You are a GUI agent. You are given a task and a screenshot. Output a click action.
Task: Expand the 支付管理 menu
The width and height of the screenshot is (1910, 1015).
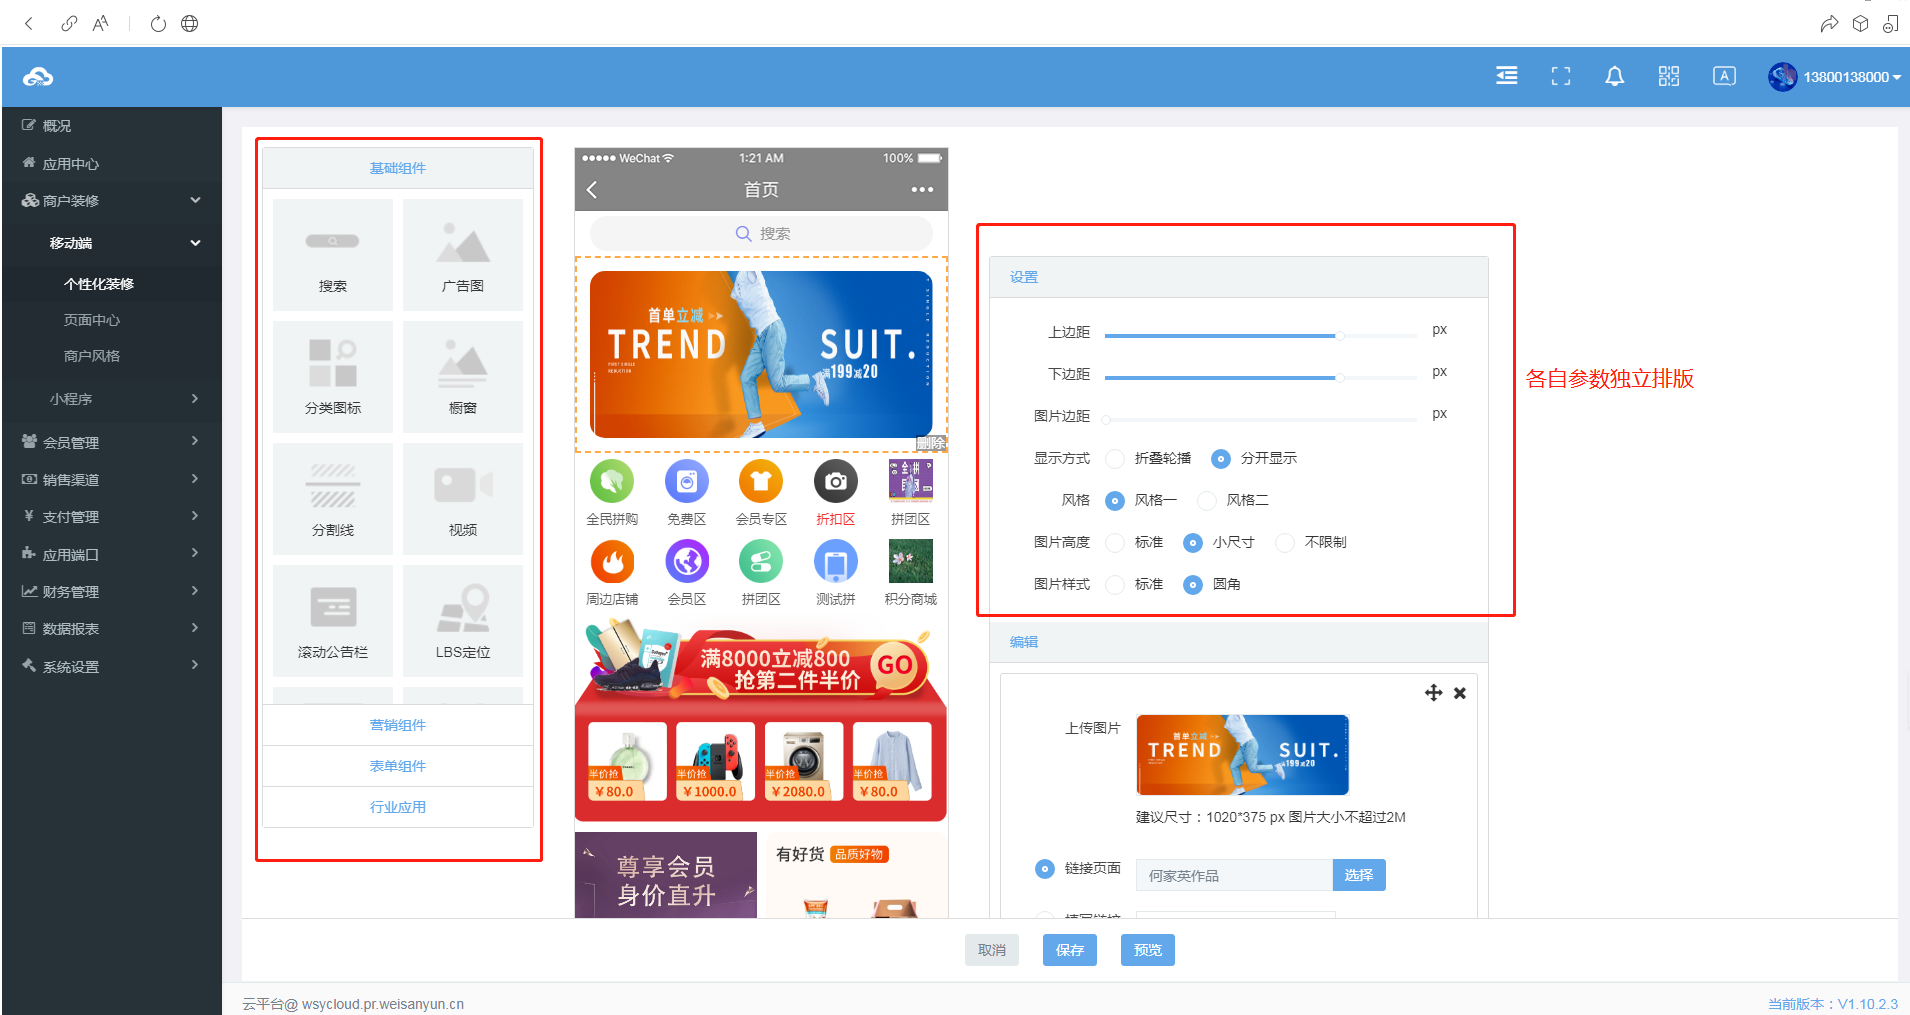pyautogui.click(x=111, y=516)
